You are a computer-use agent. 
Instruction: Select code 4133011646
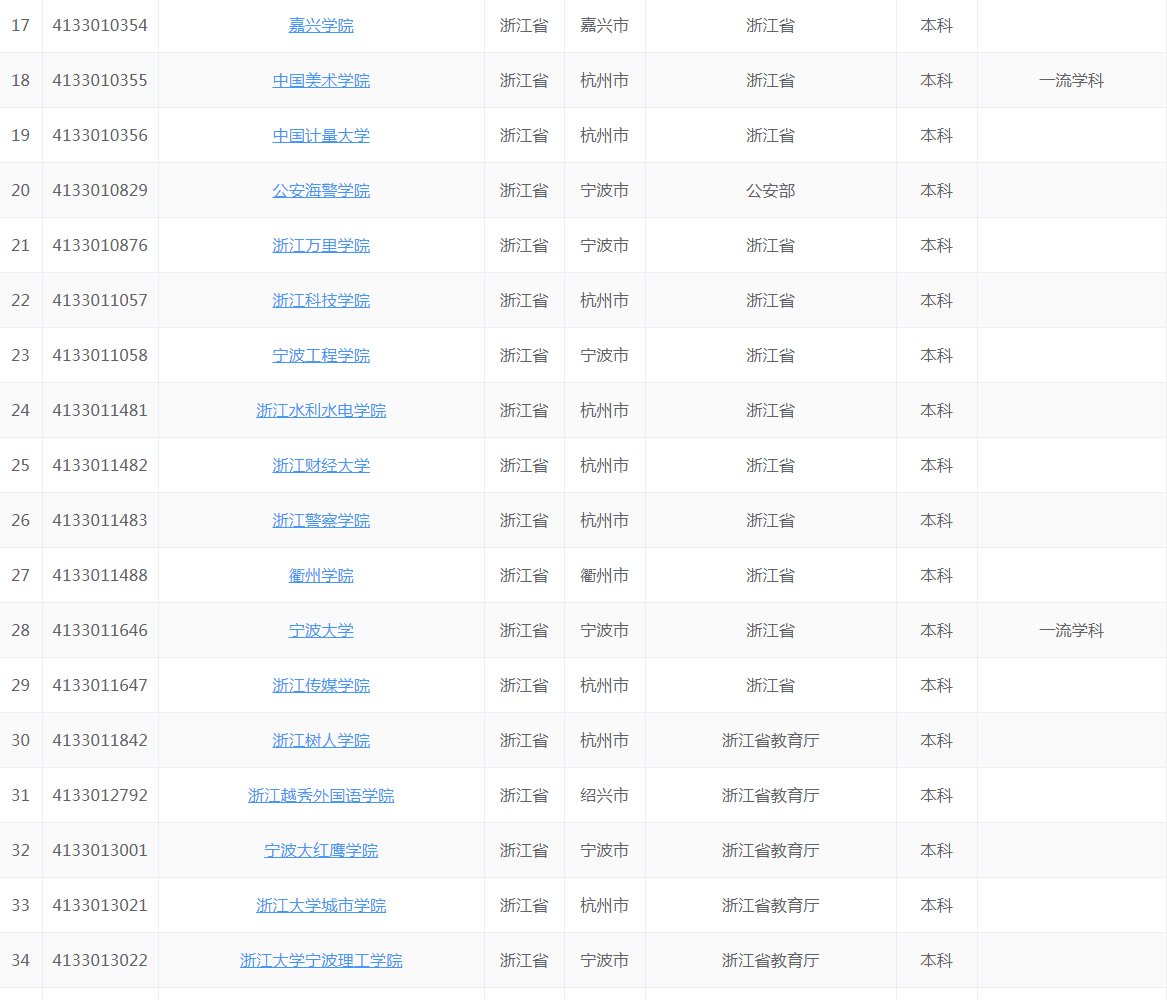click(x=100, y=631)
